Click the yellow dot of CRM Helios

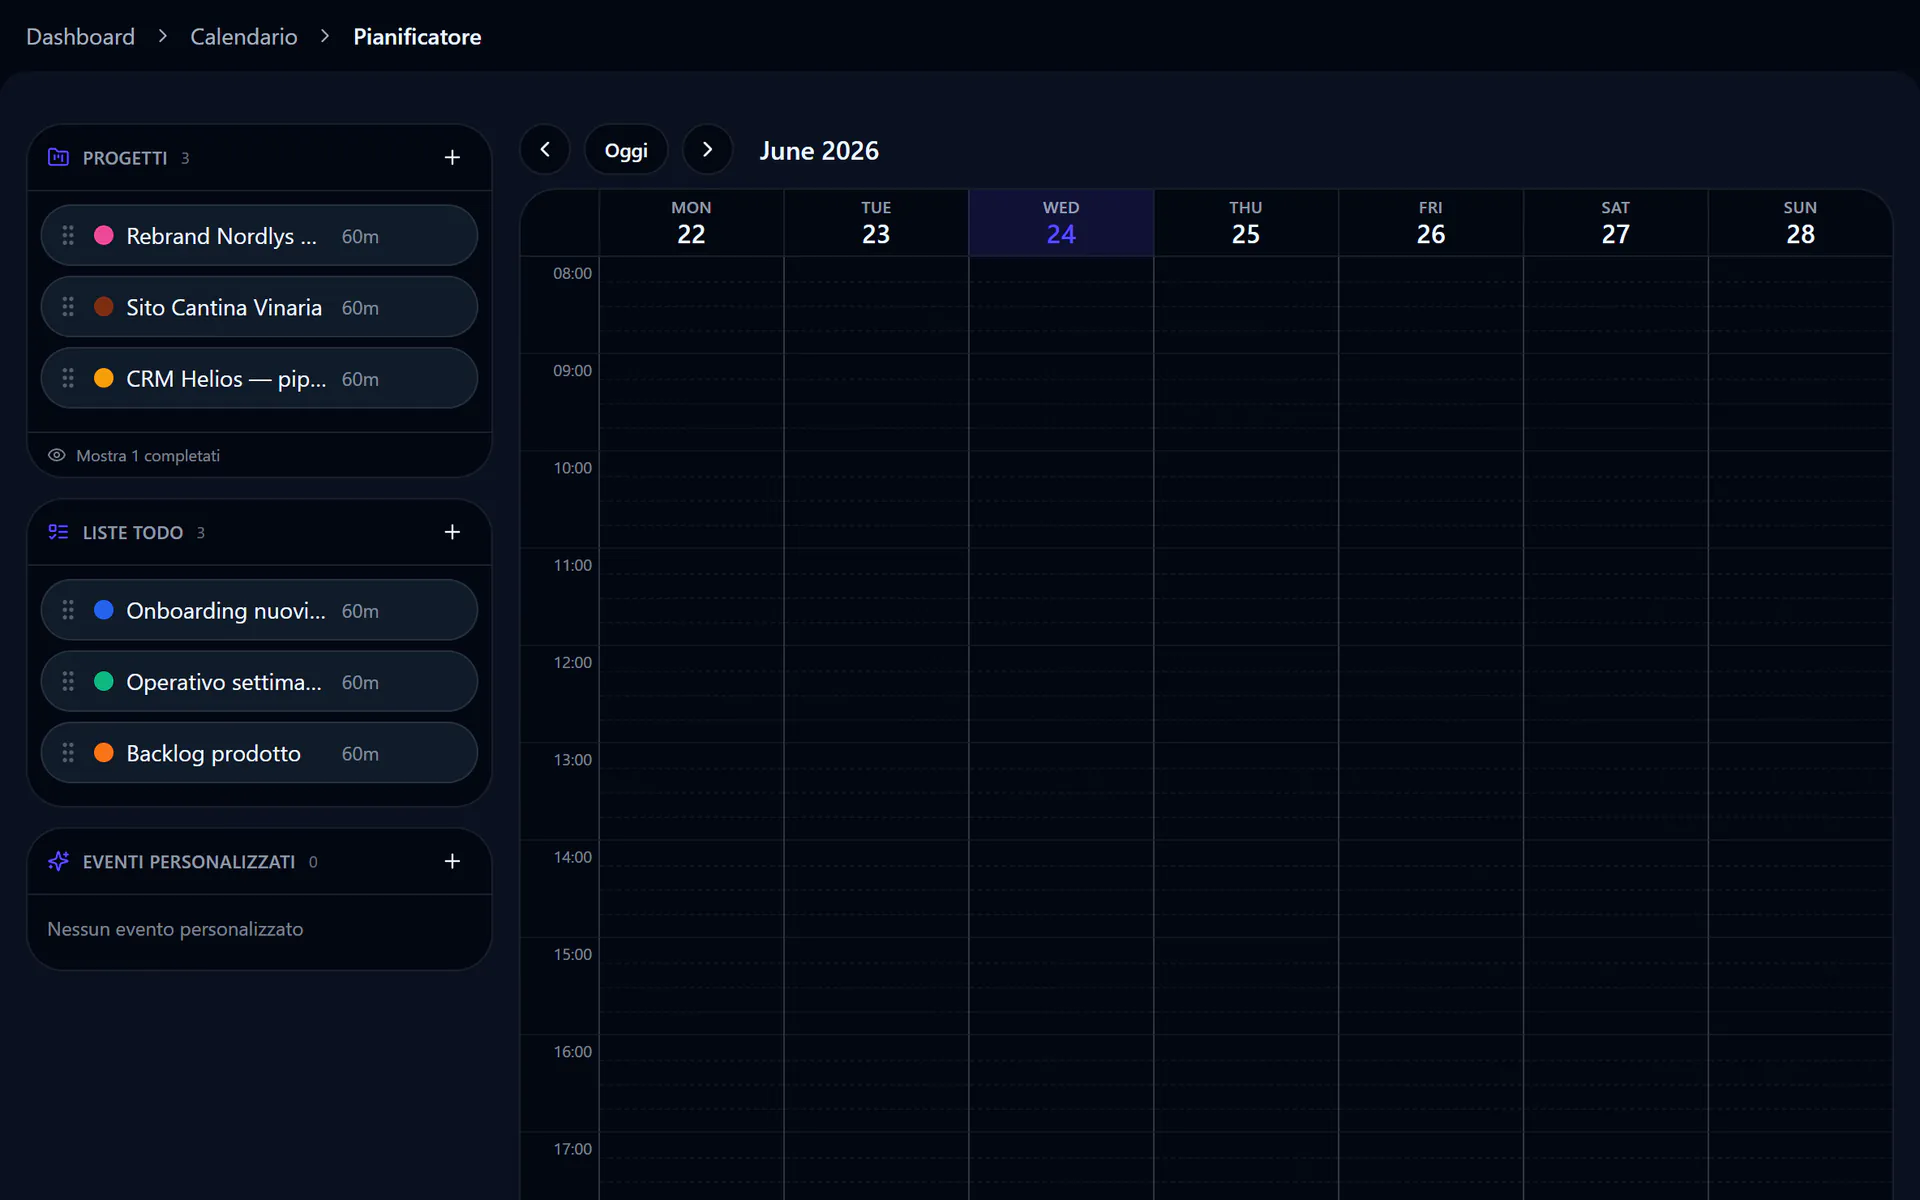coord(104,378)
